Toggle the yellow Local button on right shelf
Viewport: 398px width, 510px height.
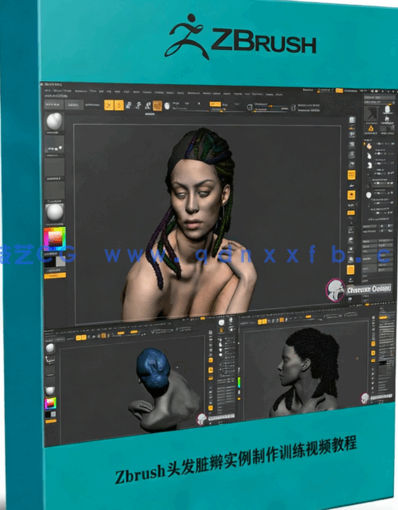click(x=351, y=195)
